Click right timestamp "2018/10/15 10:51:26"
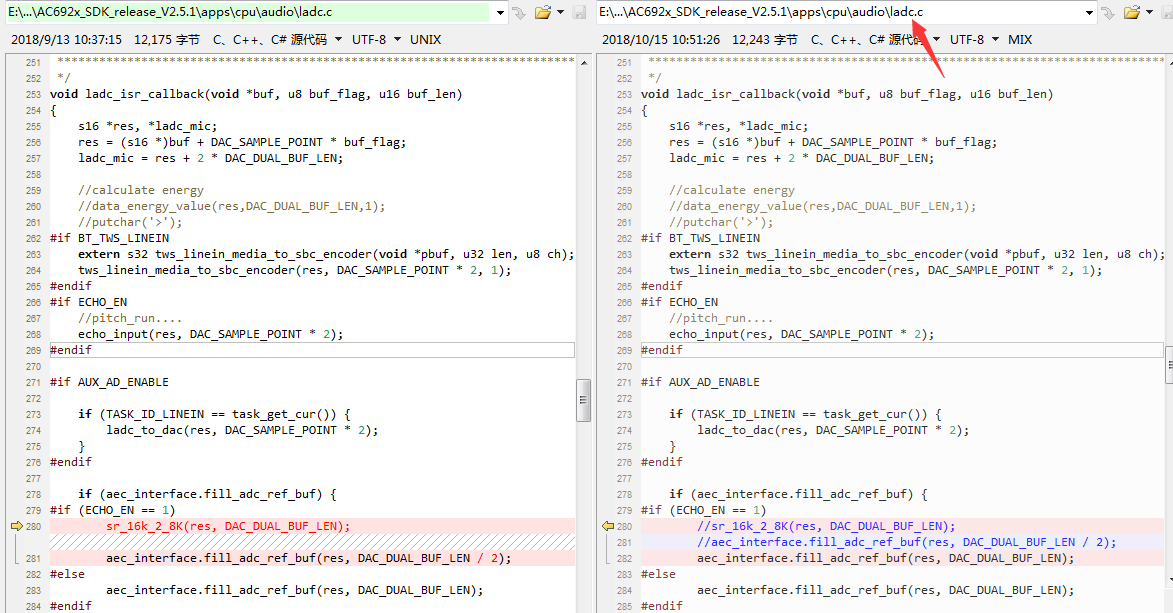Image resolution: width=1173 pixels, height=613 pixels. (661, 40)
